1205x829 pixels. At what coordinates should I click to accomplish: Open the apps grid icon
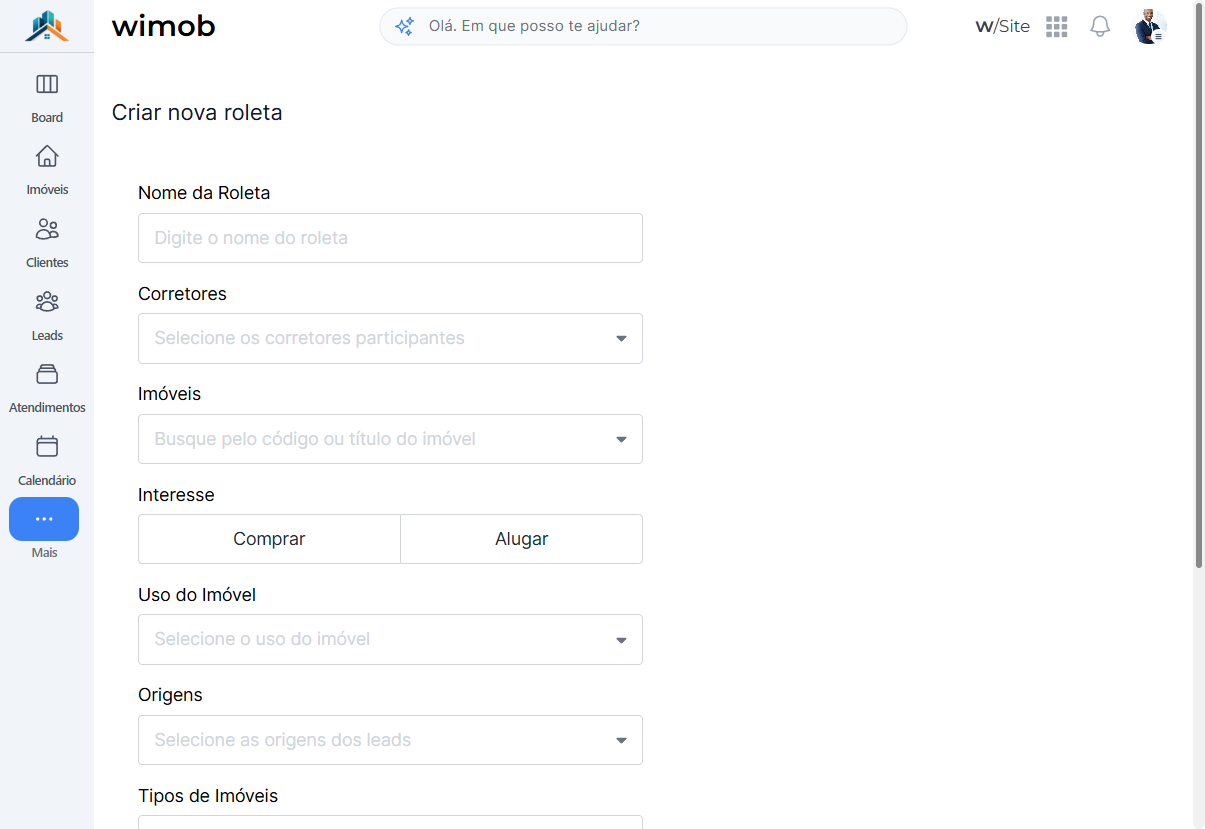1057,27
